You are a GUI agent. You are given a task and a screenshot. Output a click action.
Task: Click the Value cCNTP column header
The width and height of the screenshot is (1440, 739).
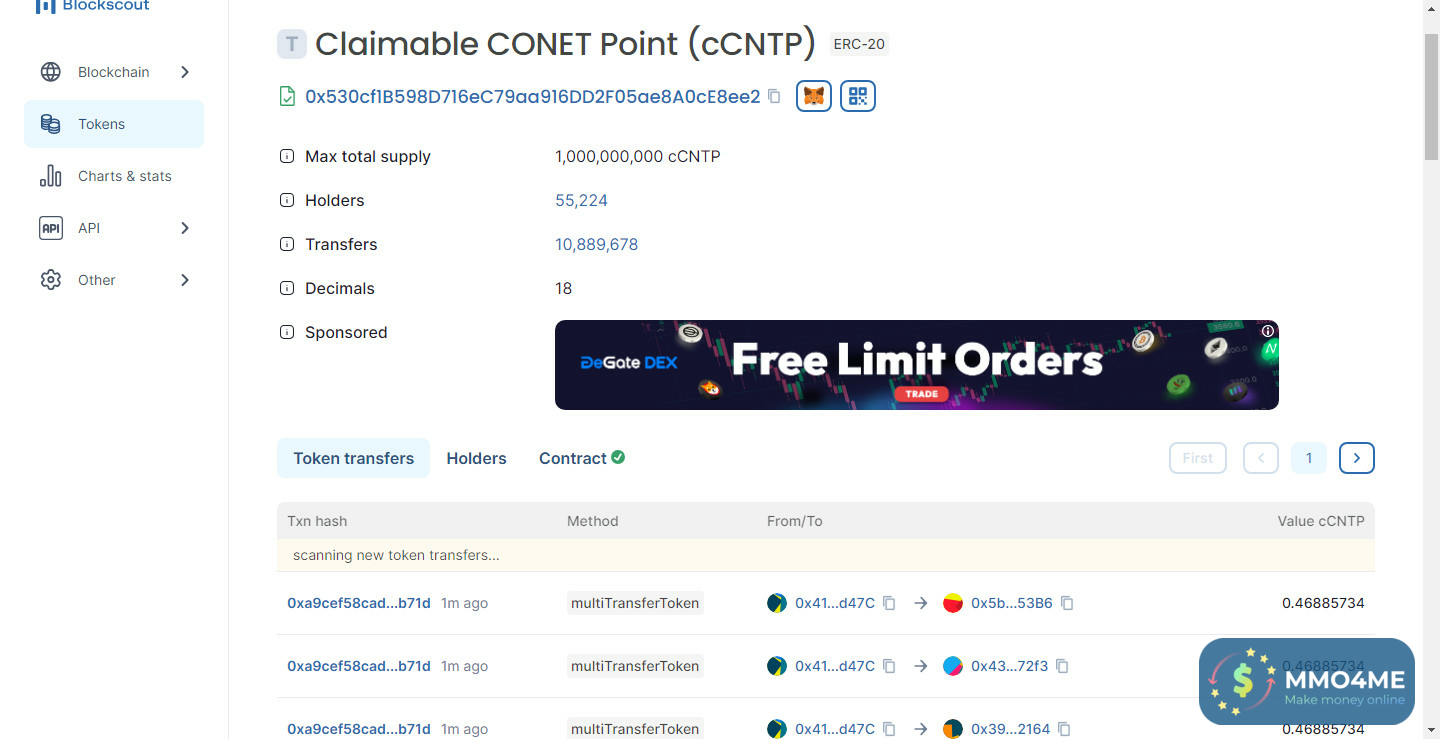(x=1321, y=521)
